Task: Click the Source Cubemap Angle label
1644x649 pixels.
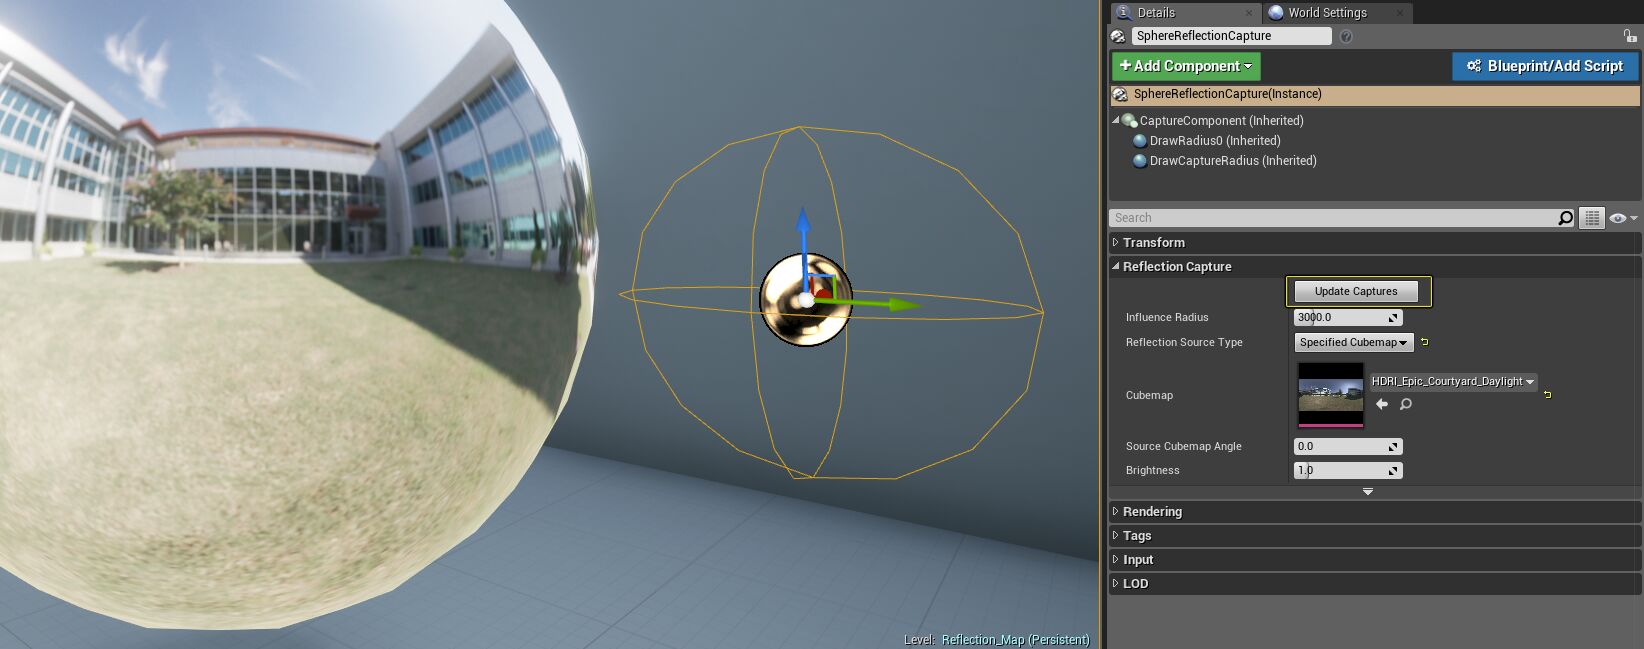Action: click(x=1183, y=447)
